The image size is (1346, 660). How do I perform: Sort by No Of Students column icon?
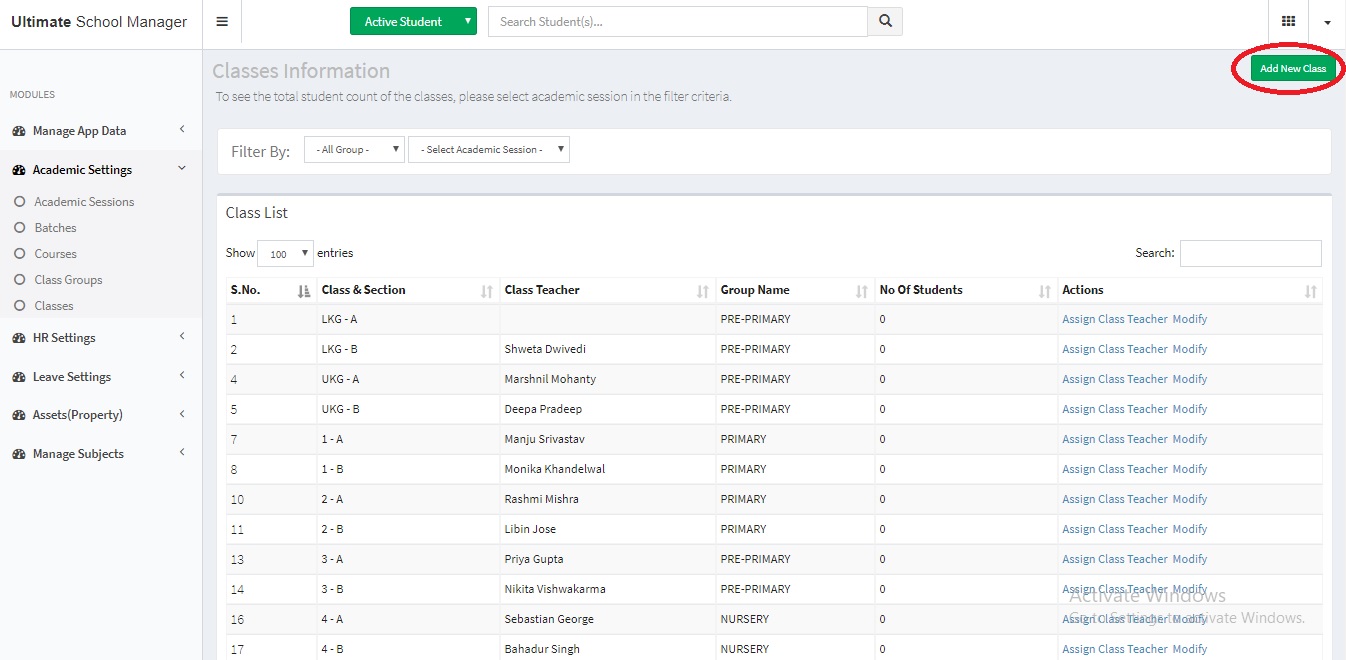point(1045,291)
